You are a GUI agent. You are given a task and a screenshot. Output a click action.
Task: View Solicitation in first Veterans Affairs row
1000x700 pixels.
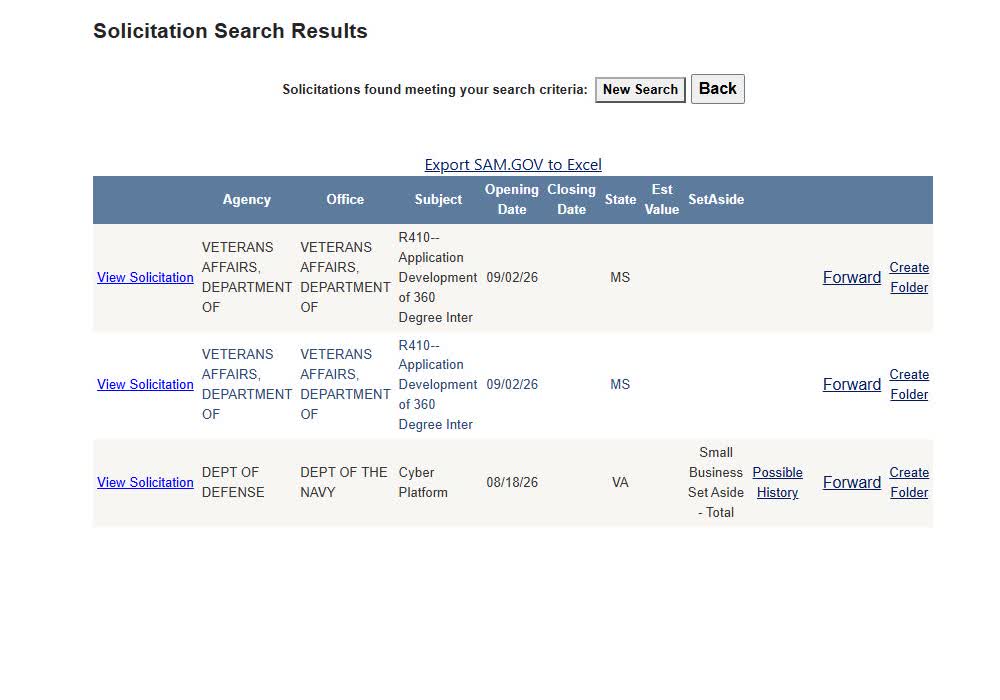(x=145, y=277)
